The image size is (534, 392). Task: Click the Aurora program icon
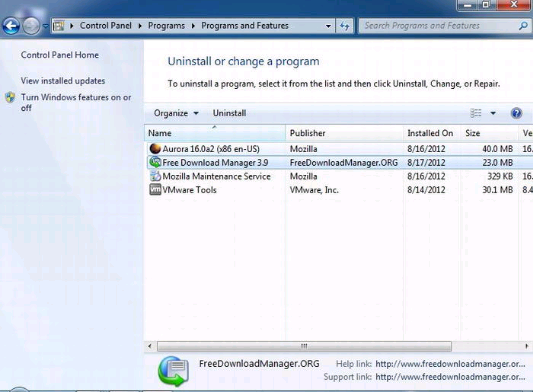coord(155,148)
